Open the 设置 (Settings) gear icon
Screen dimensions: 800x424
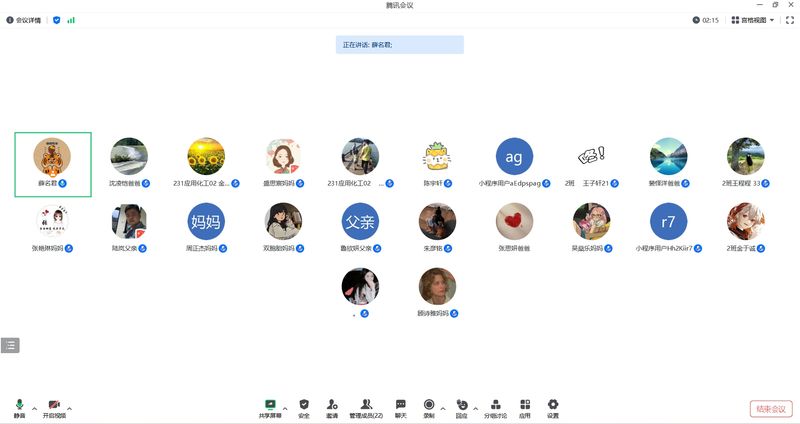pyautogui.click(x=553, y=407)
